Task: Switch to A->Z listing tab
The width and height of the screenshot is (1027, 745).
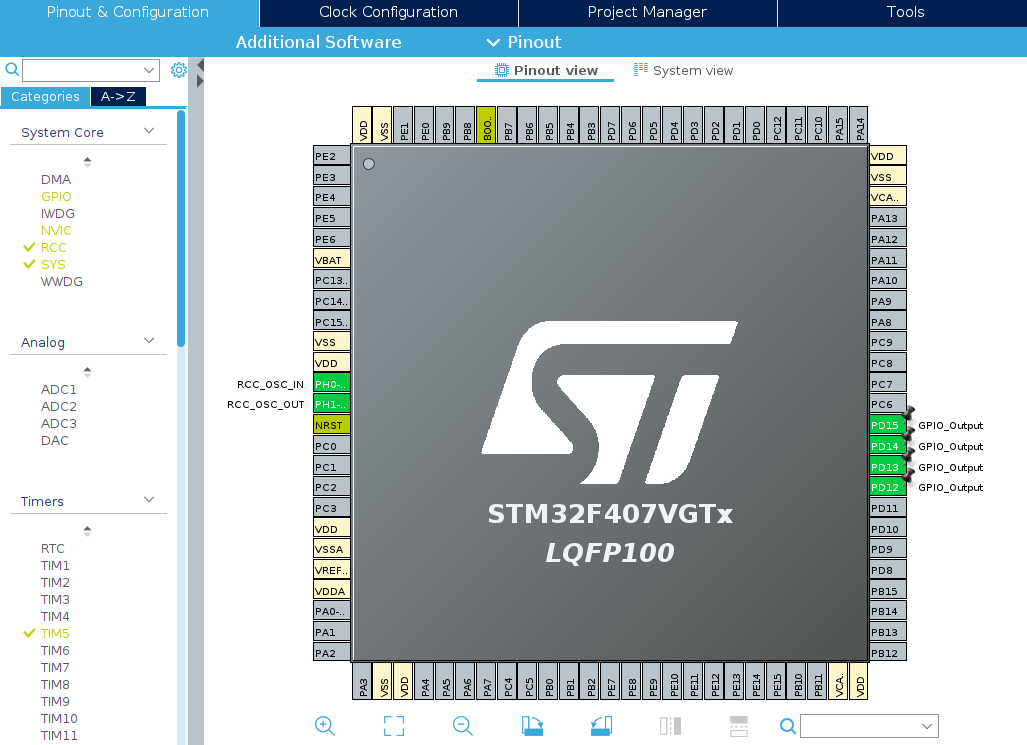Action: tap(118, 96)
